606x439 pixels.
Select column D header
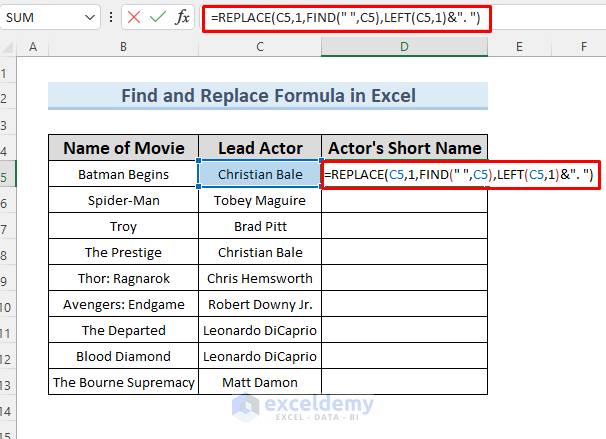[x=404, y=47]
